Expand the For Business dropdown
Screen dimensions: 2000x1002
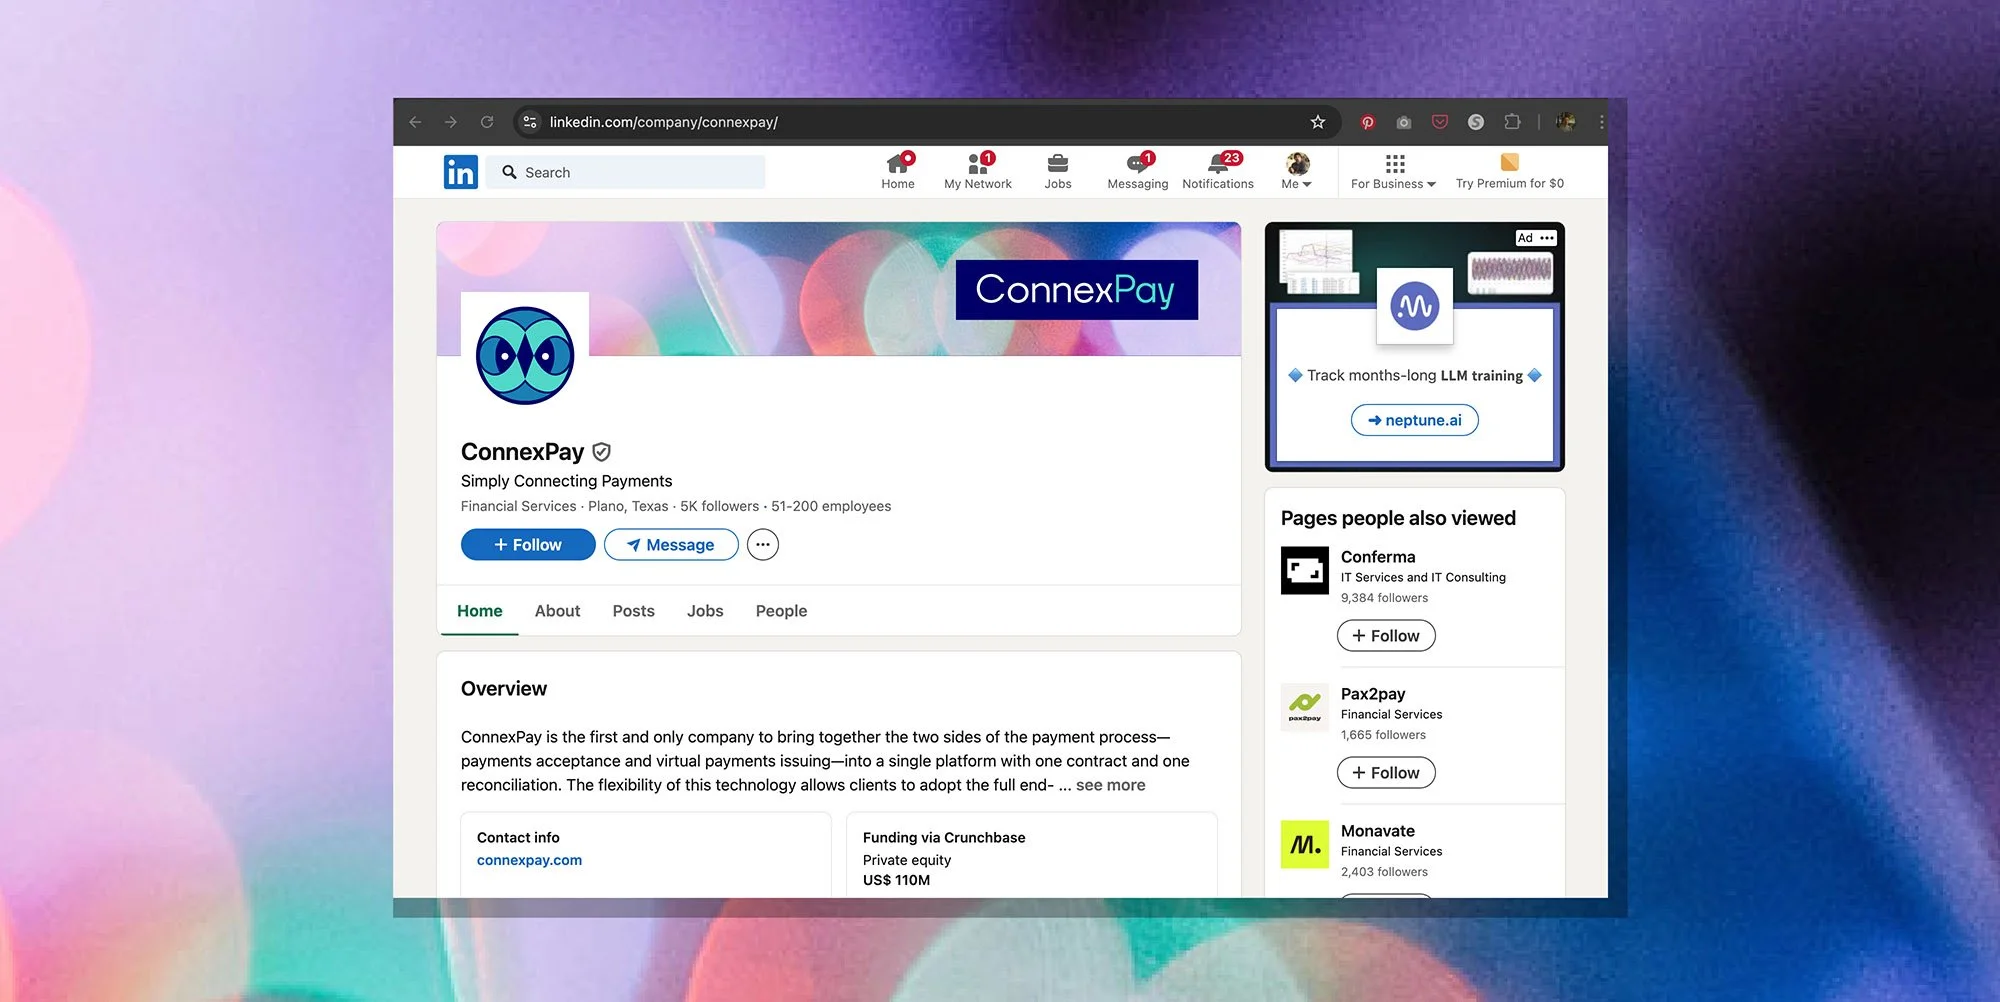tap(1393, 171)
